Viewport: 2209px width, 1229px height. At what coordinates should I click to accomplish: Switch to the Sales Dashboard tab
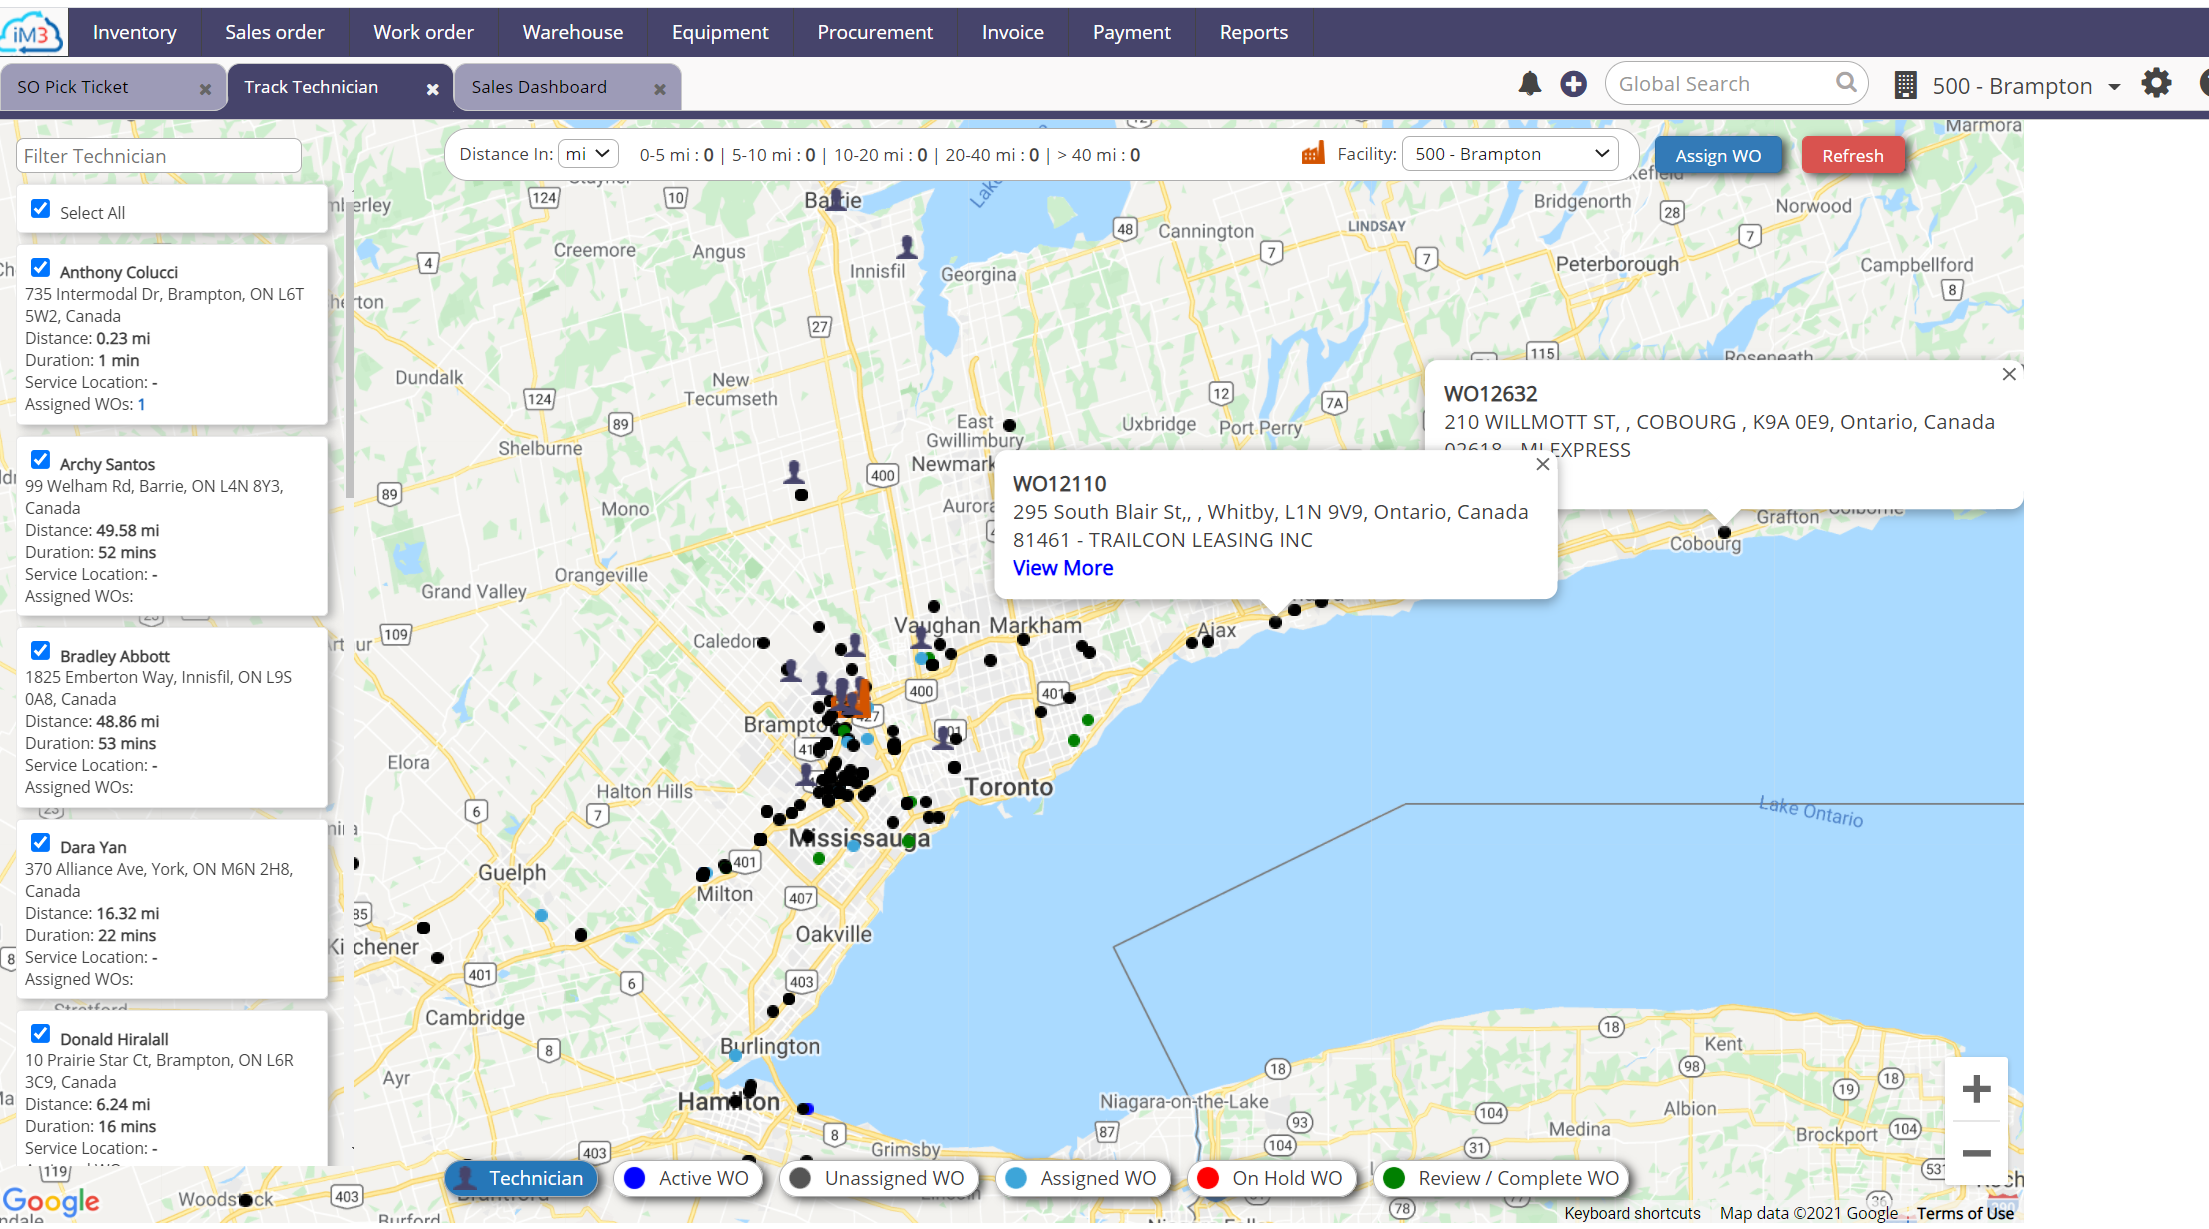(x=539, y=87)
